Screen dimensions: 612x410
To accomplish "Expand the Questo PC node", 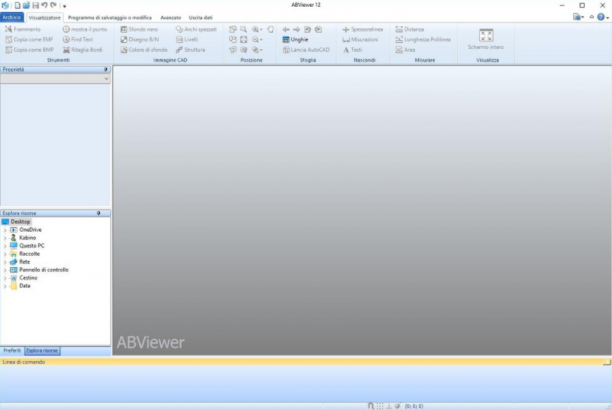I will (x=5, y=246).
